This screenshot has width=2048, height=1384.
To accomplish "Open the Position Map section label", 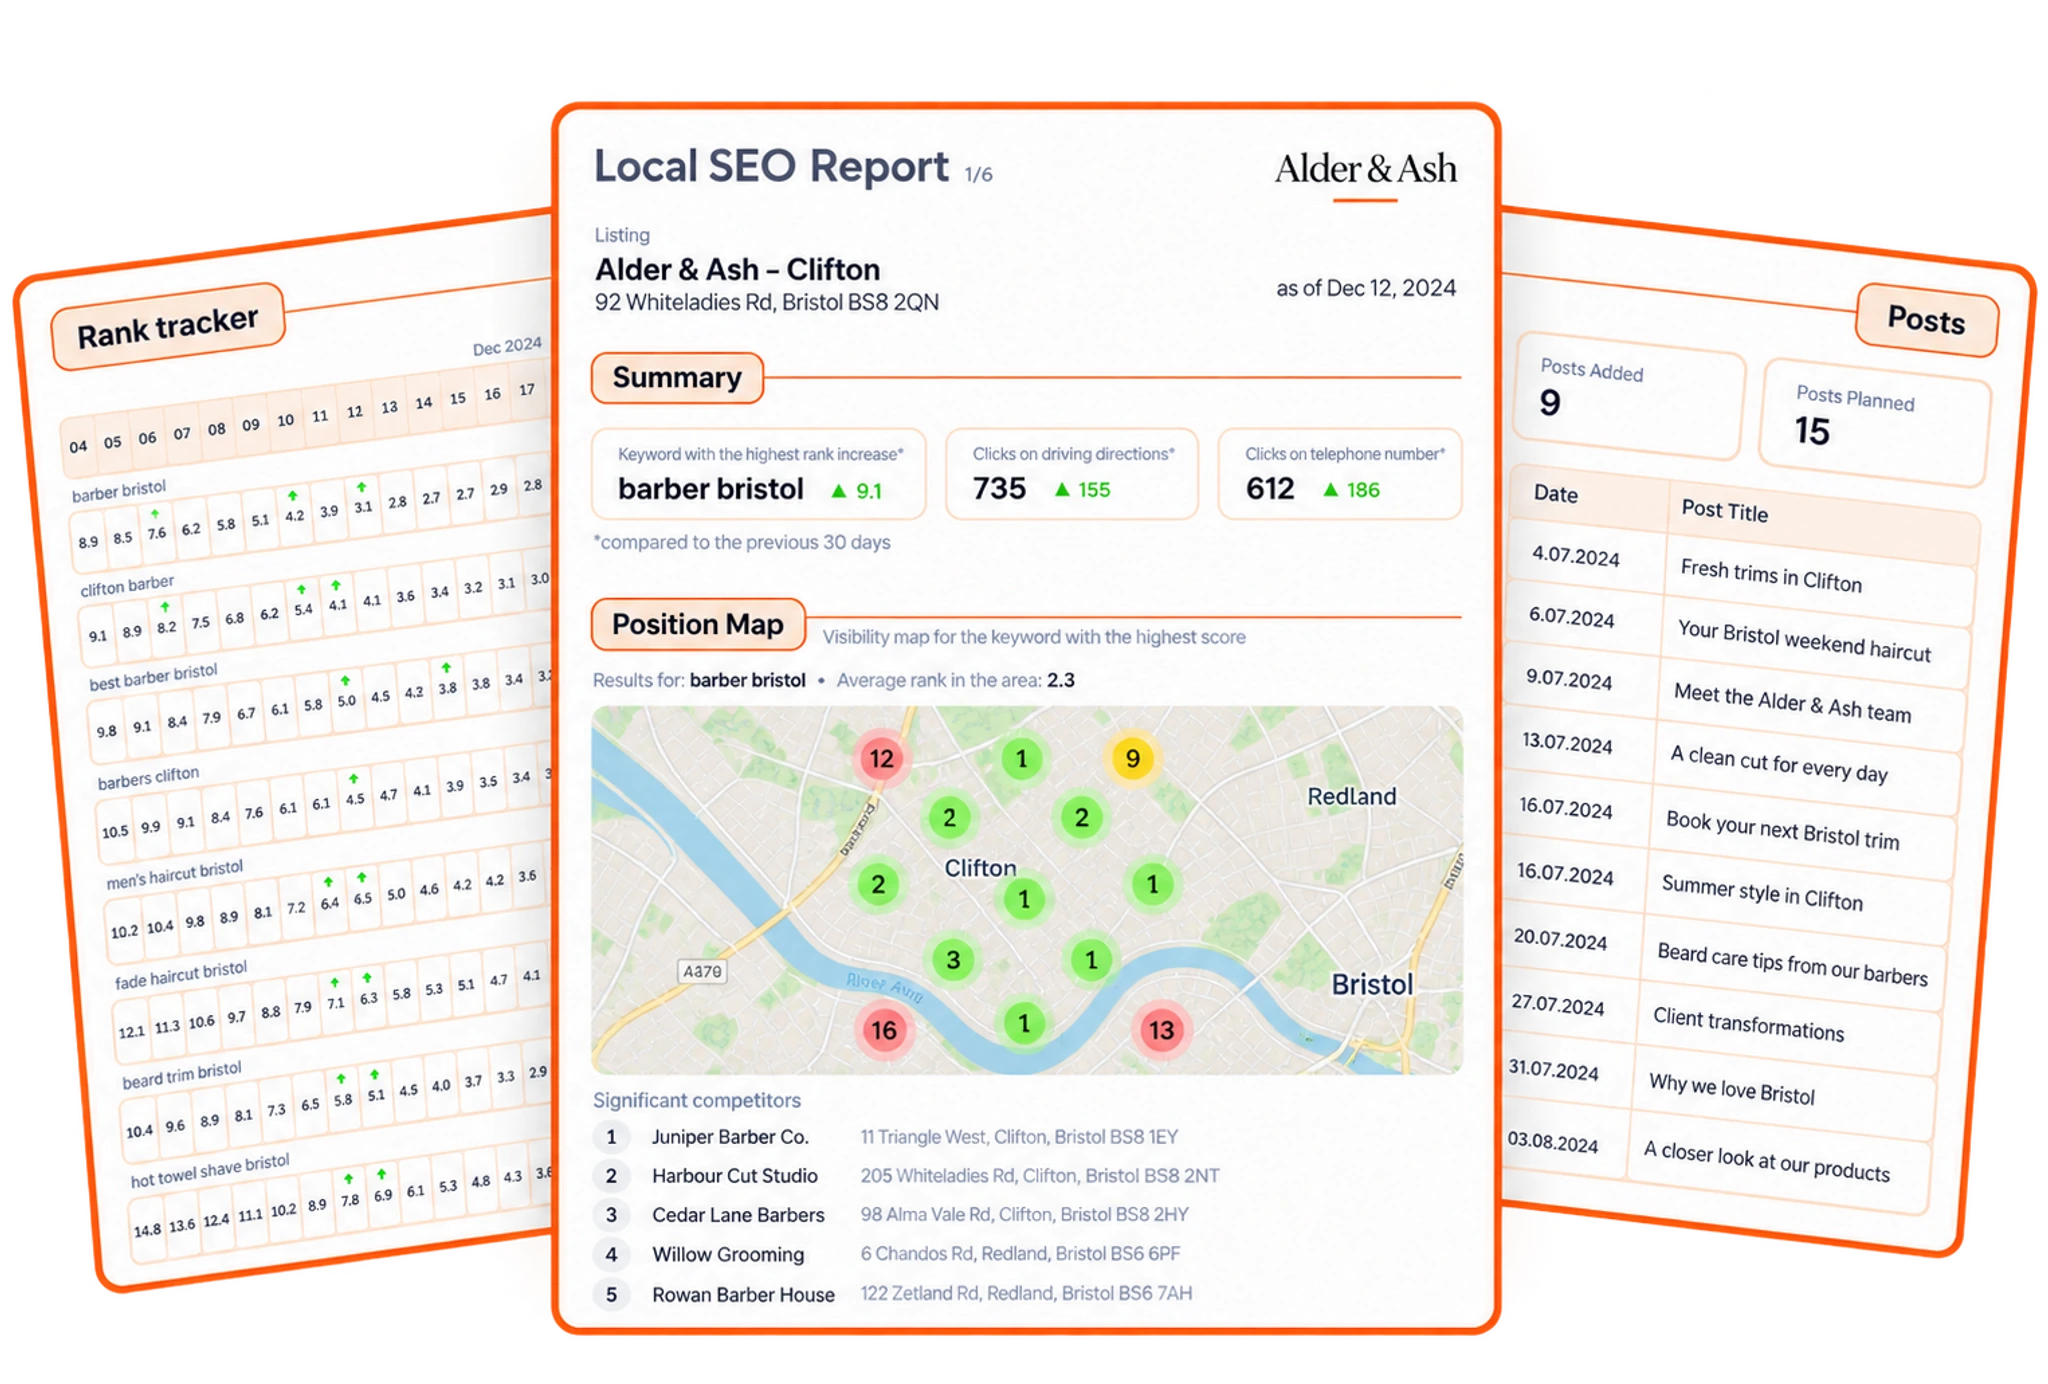I will 698,624.
